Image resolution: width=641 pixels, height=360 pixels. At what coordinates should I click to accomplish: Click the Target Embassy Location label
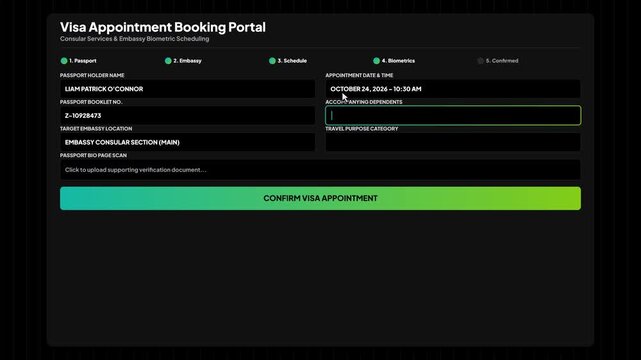(96, 129)
